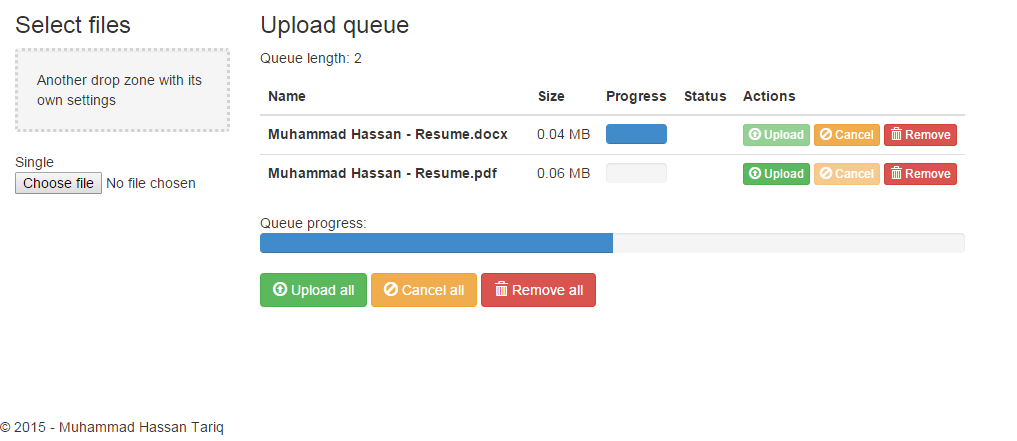
Task: Click the upload icon on Resume.docx row
Action: click(x=755, y=135)
